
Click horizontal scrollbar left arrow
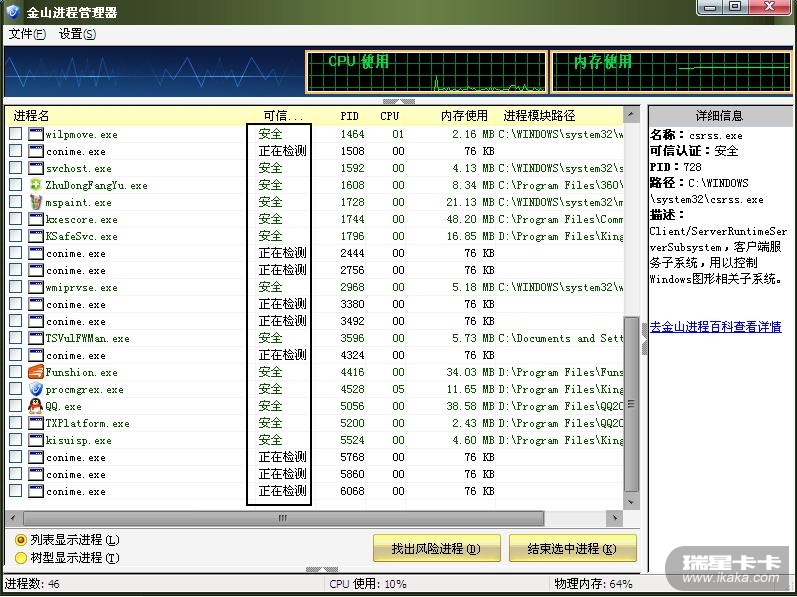coord(13,518)
